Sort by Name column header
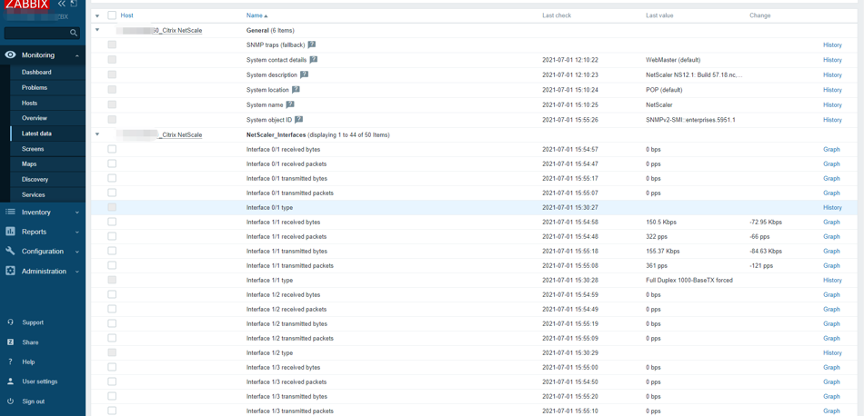This screenshot has width=864, height=416. pyautogui.click(x=257, y=15)
